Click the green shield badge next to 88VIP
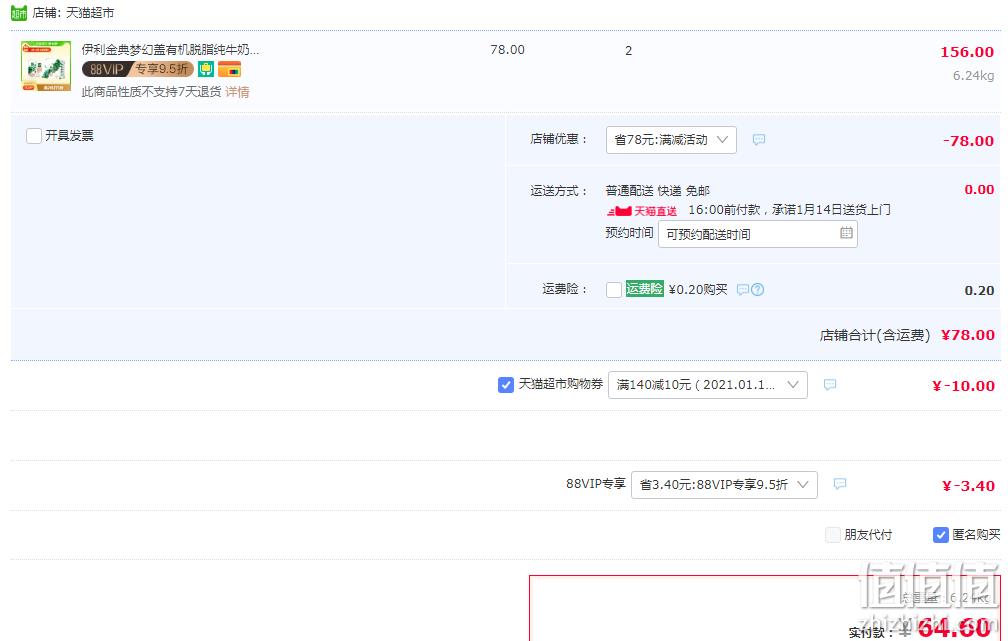The width and height of the screenshot is (1008, 641). pos(206,69)
